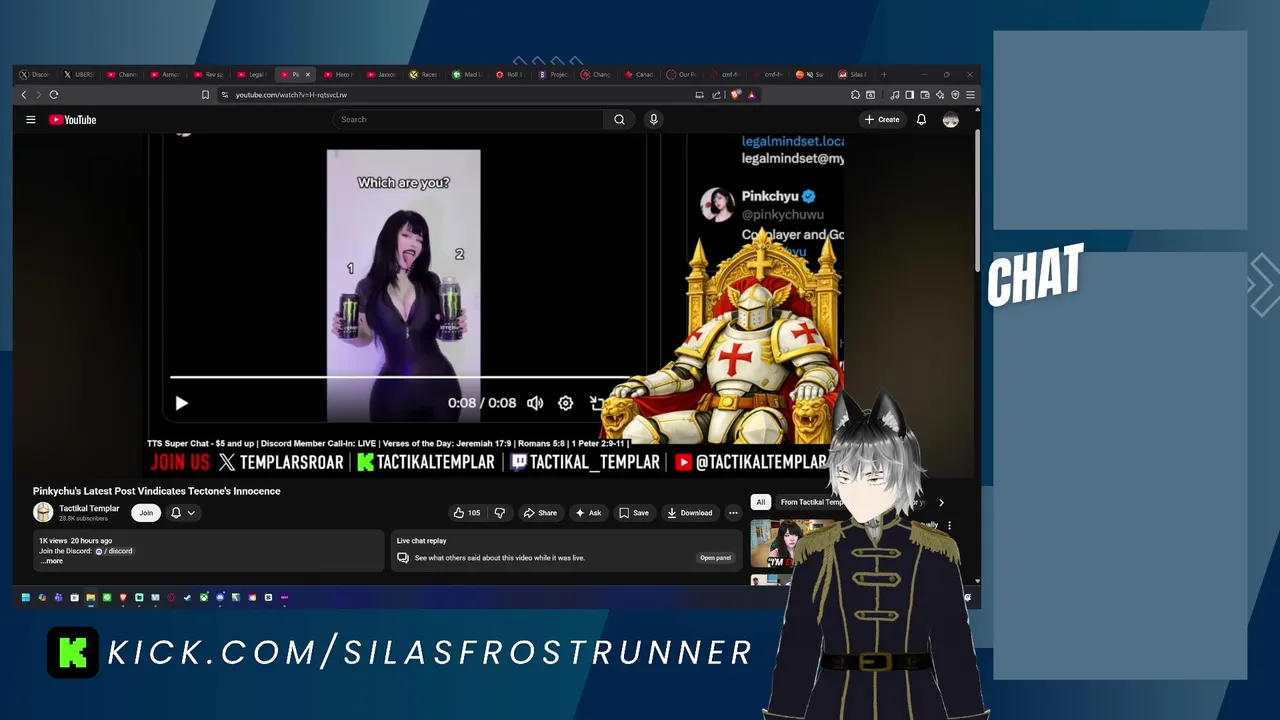Play the embedded clip with play button
Image resolution: width=1280 pixels, height=720 pixels.
(181, 403)
